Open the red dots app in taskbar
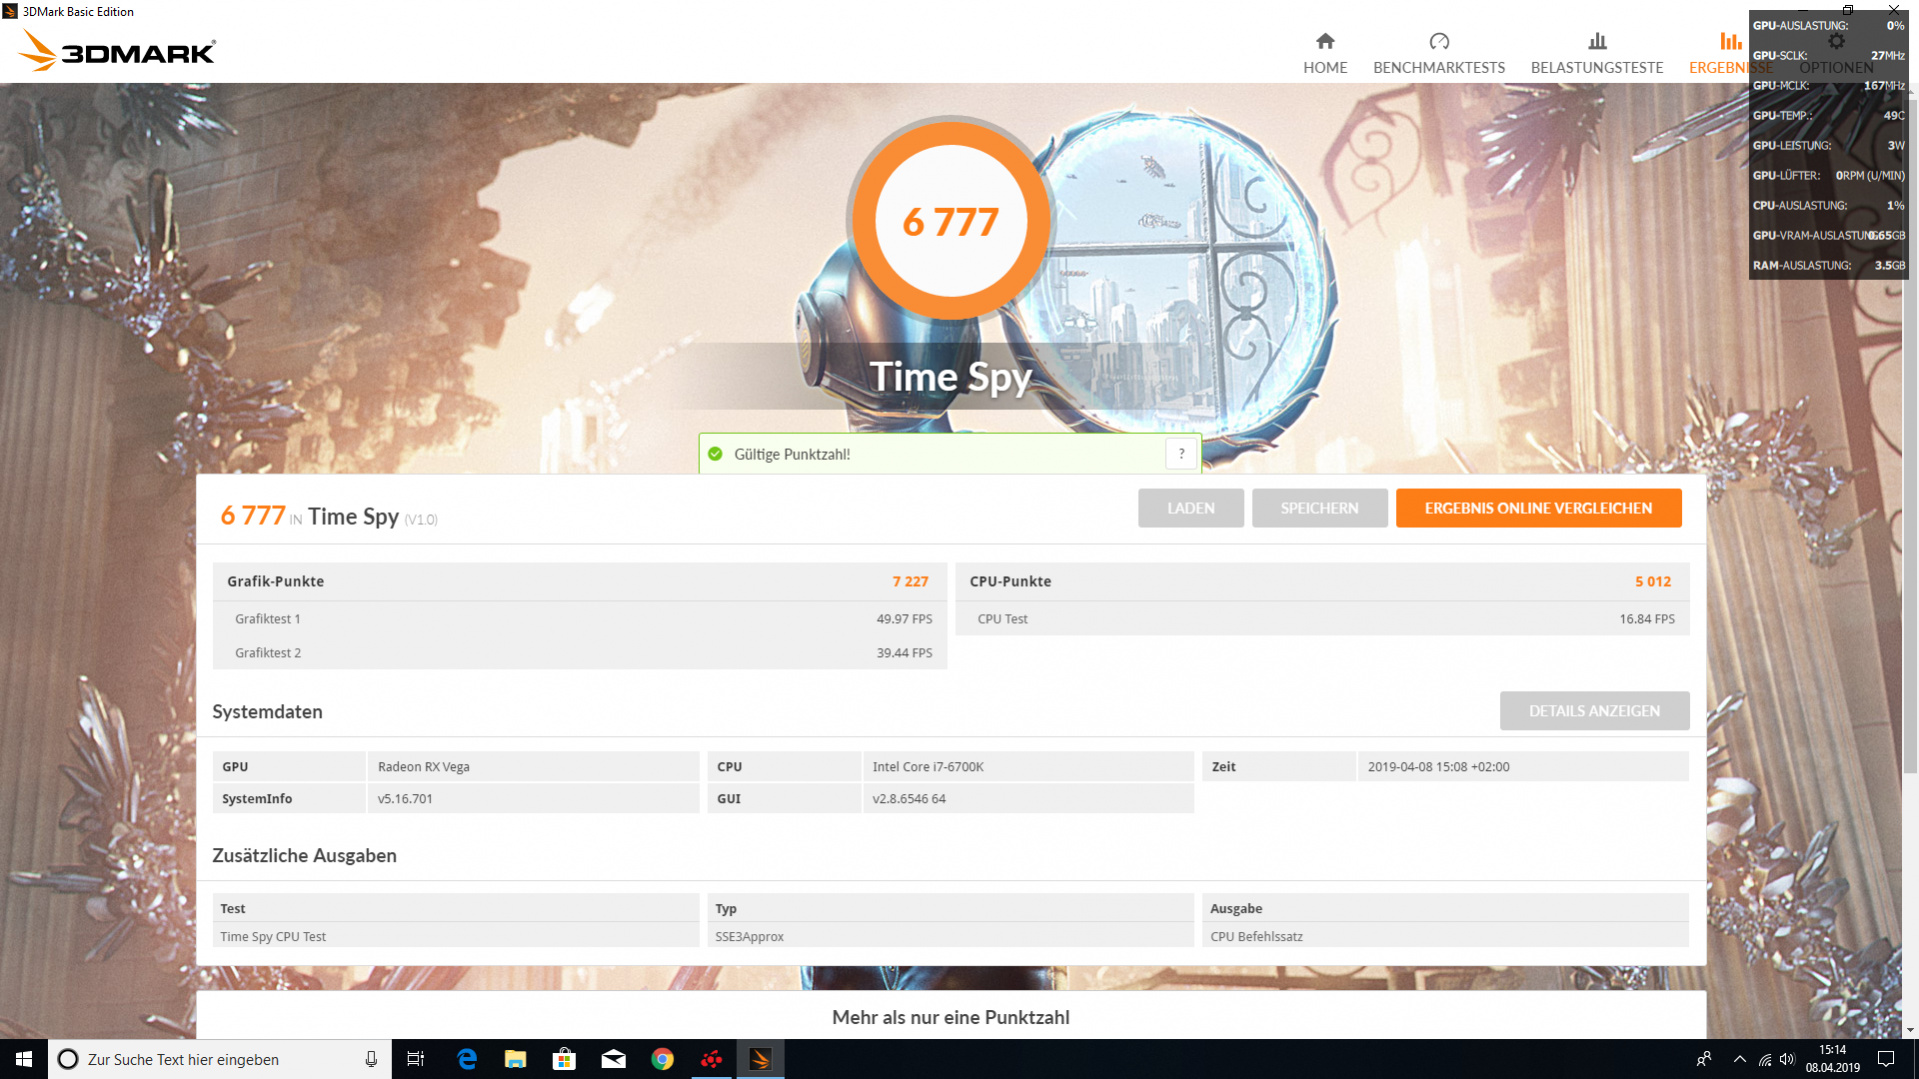Viewport: 1919px width, 1079px height. point(711,1059)
